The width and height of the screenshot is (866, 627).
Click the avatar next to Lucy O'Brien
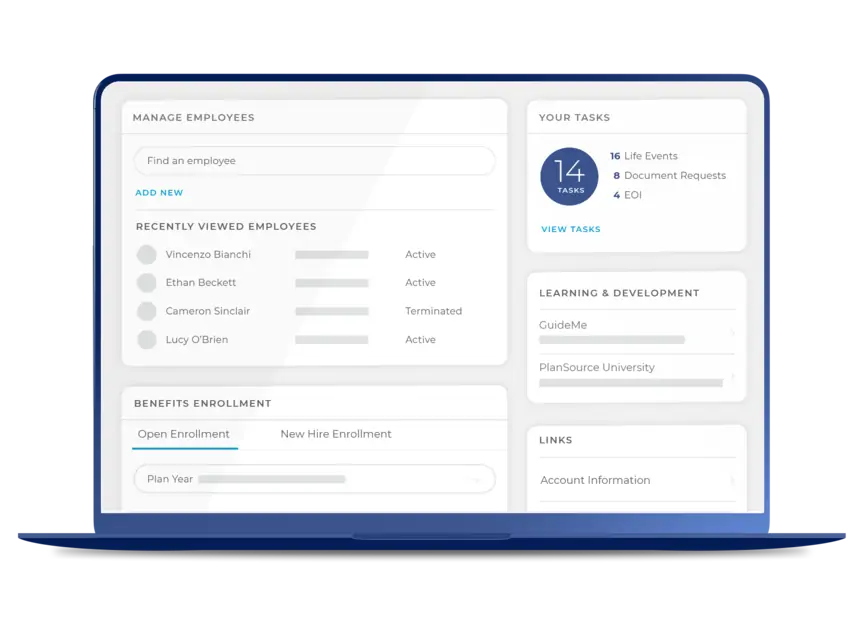click(x=147, y=340)
